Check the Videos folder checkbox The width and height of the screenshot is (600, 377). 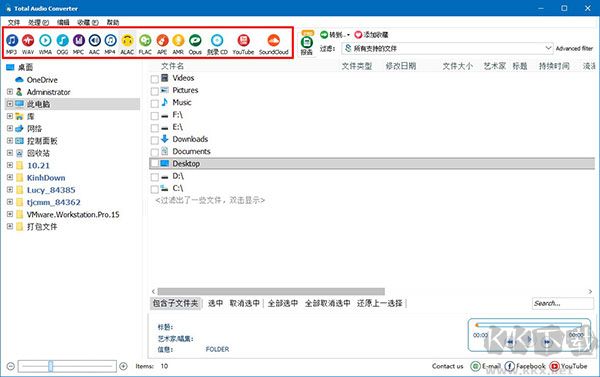coord(155,79)
